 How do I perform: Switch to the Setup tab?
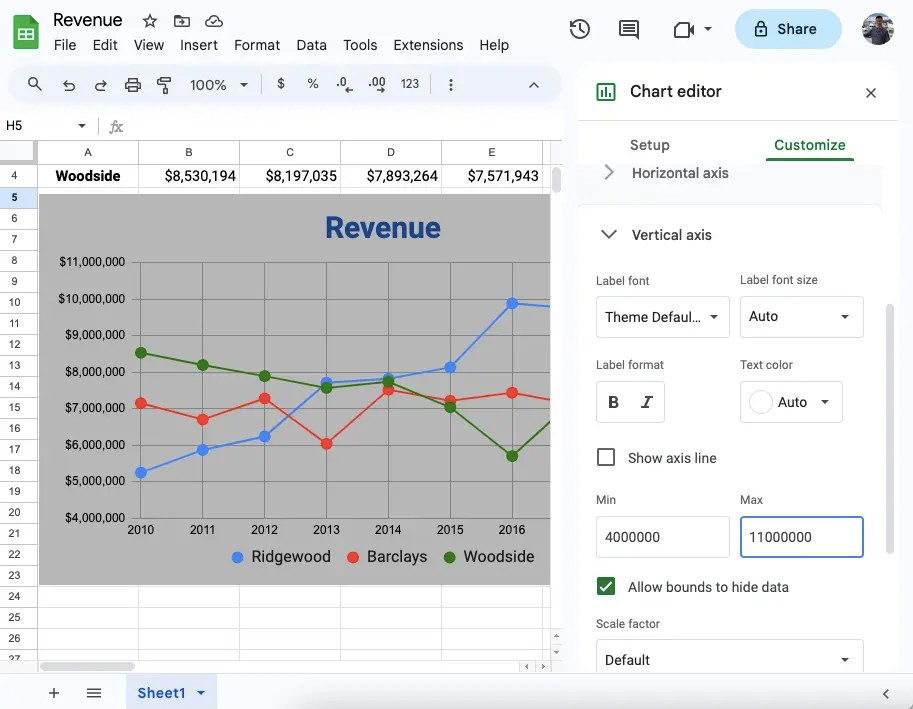(650, 144)
